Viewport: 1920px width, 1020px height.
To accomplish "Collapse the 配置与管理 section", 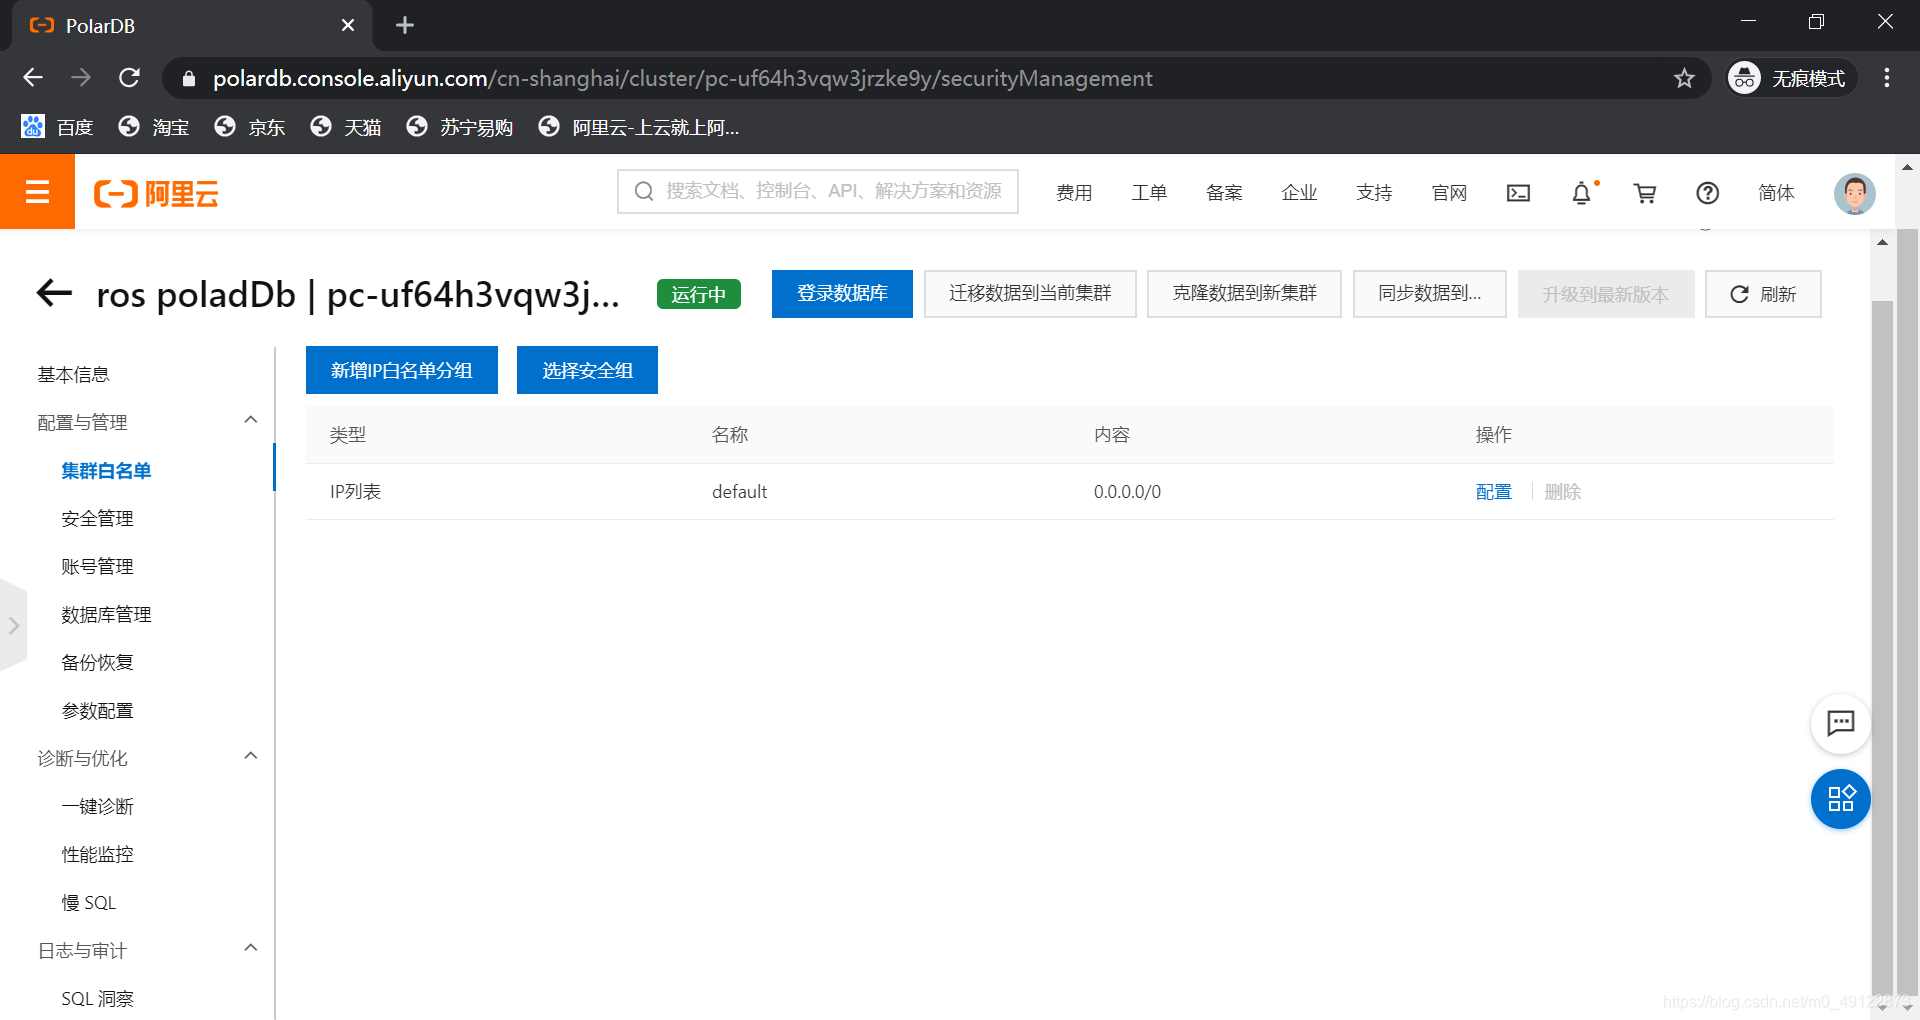I will point(251,420).
